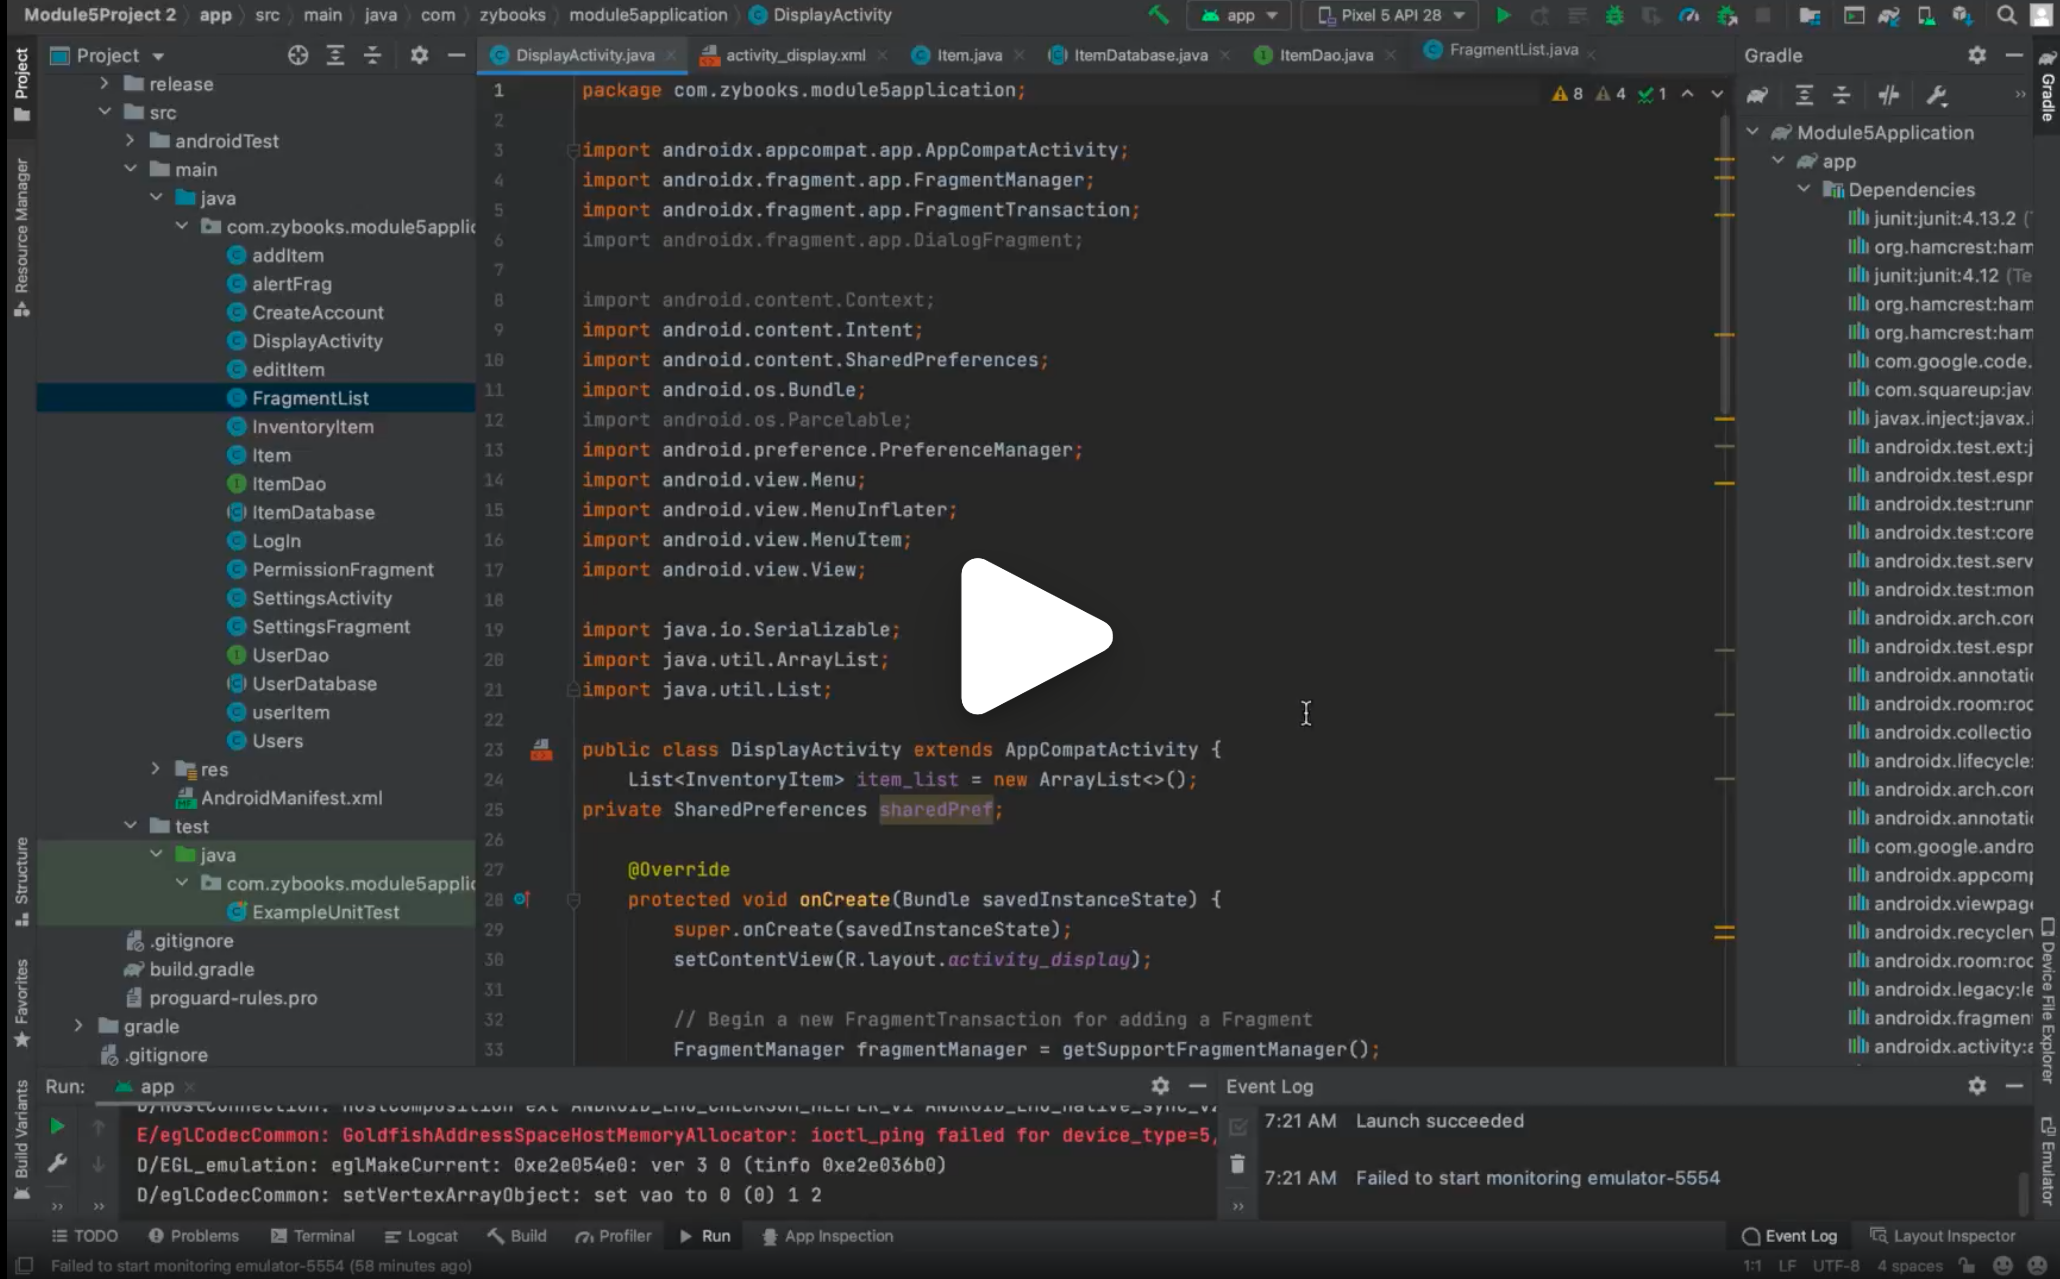Viewport: 2060px width, 1279px height.
Task: Open the Event Log settings gear
Action: (1977, 1086)
